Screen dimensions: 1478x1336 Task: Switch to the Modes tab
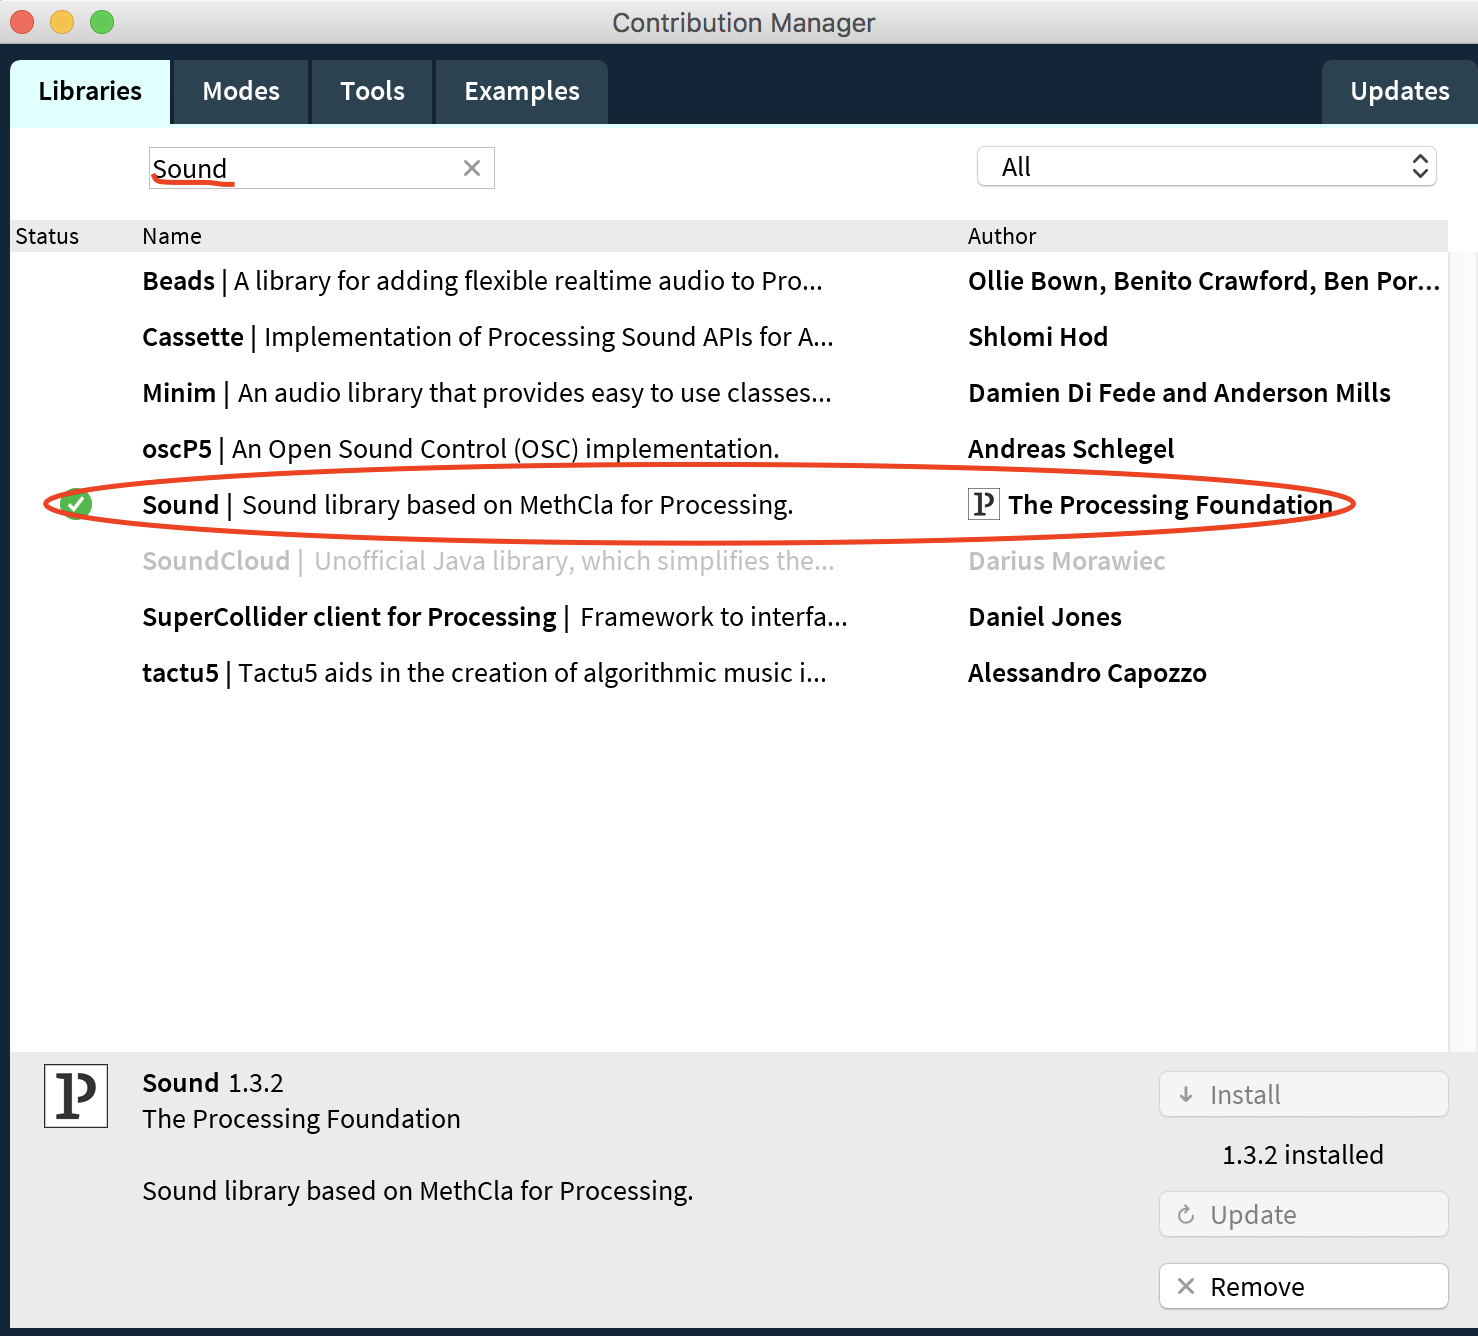(241, 92)
